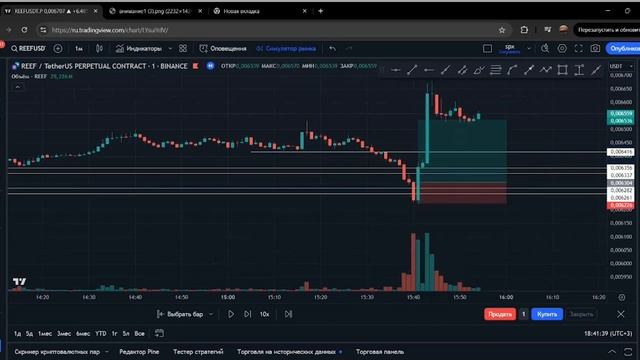
Task: Open the 1m timeframe selector
Action: pos(79,49)
